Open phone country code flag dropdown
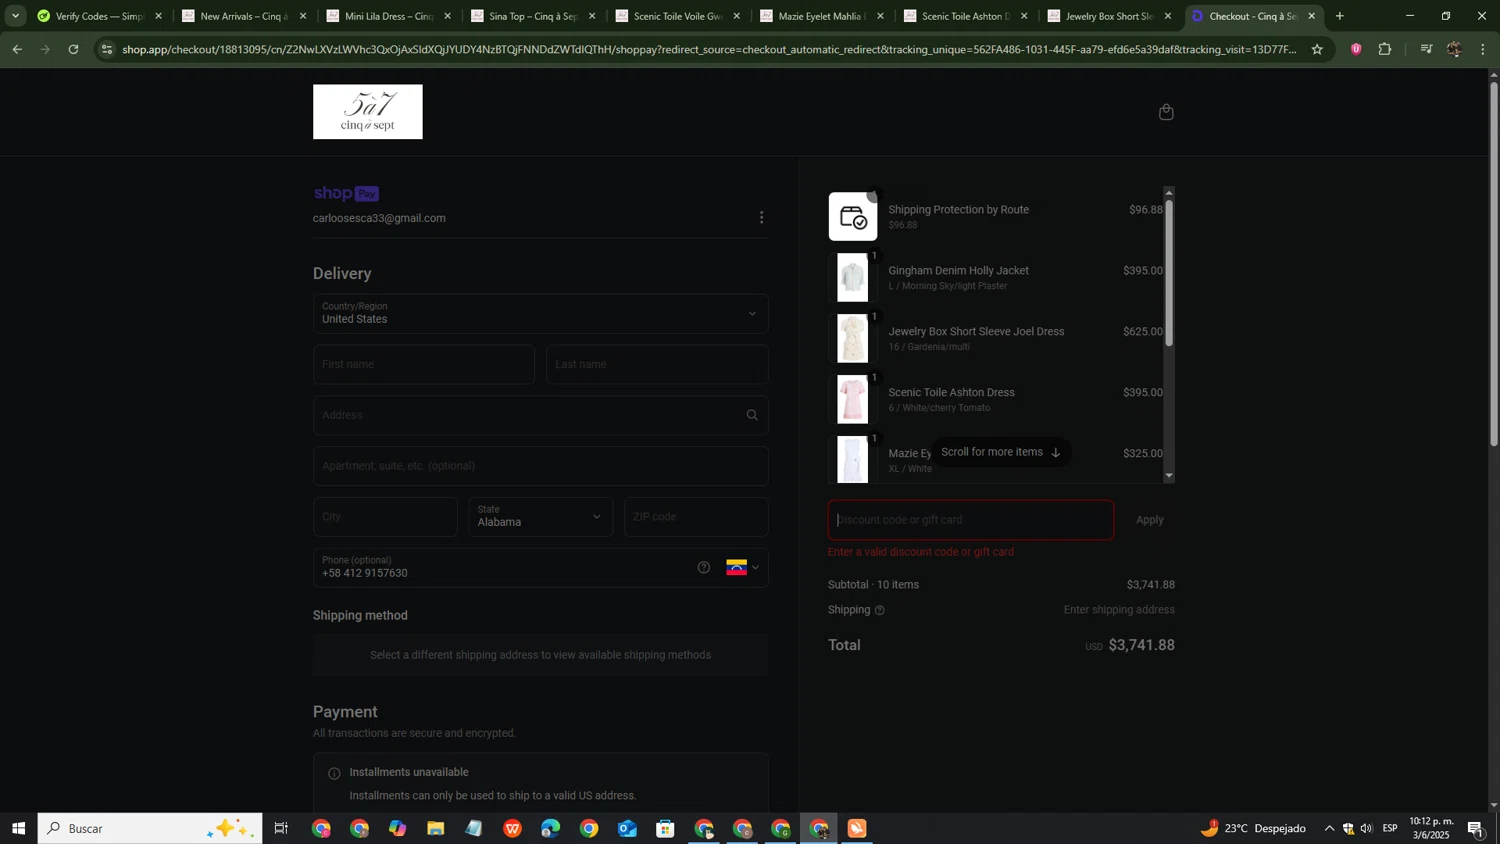 [743, 568]
